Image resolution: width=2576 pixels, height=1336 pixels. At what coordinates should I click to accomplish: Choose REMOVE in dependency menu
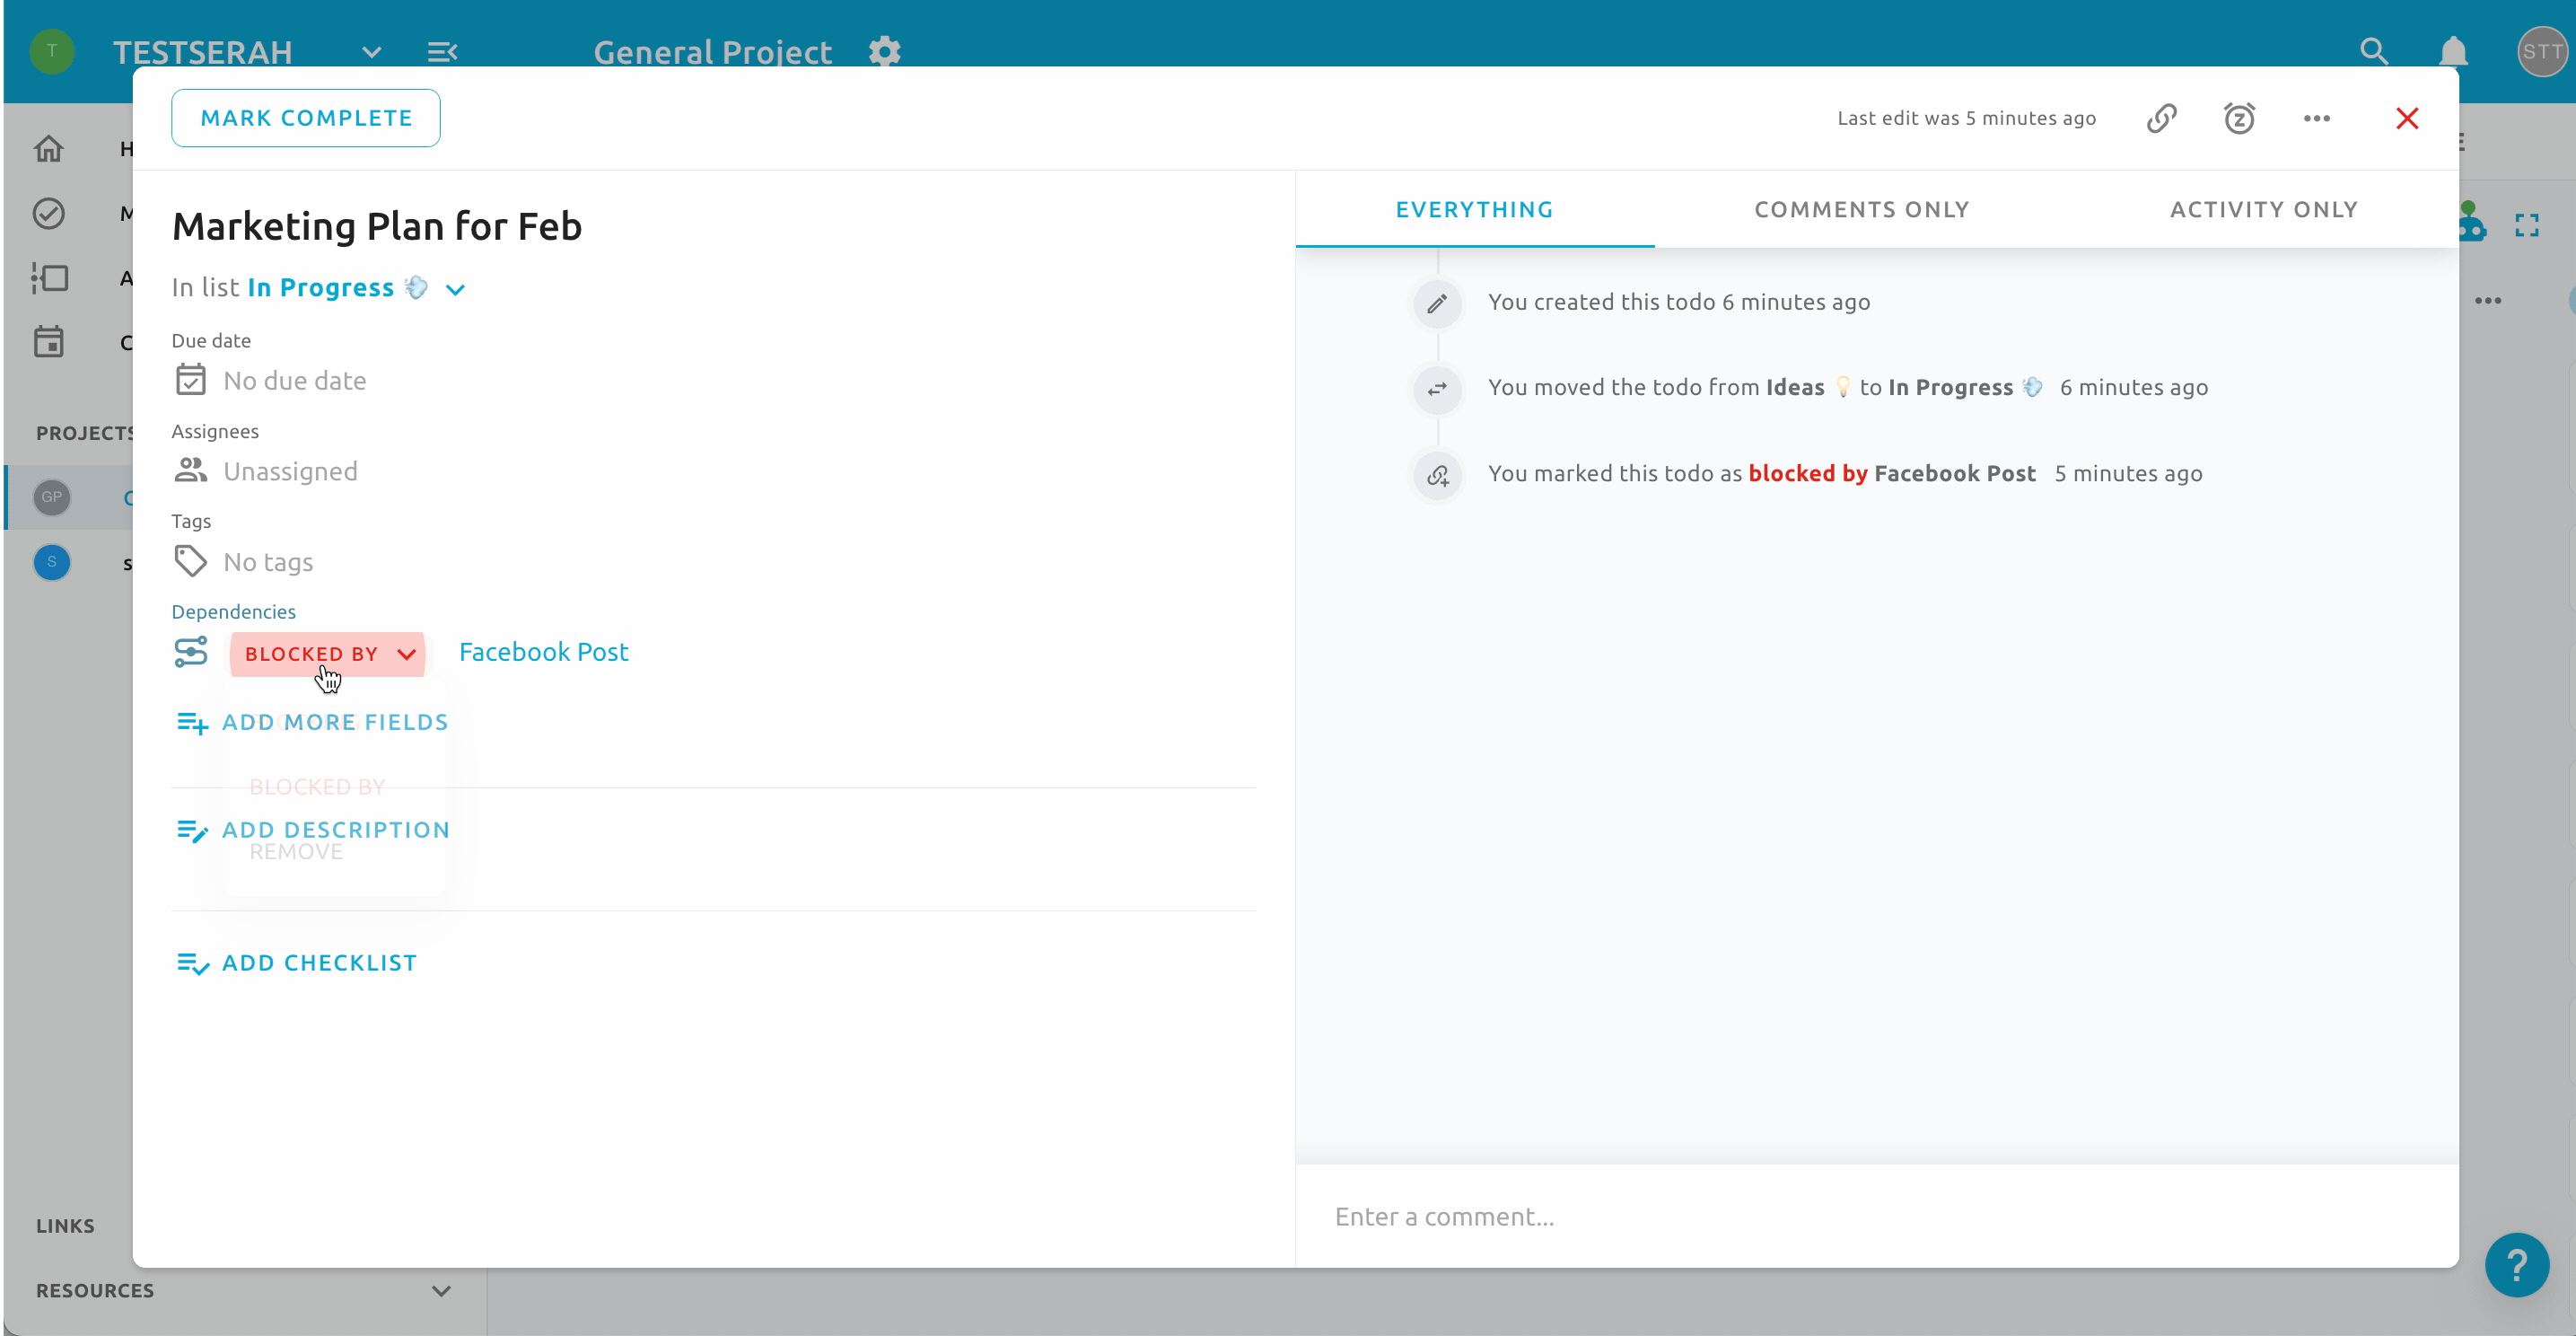point(296,852)
